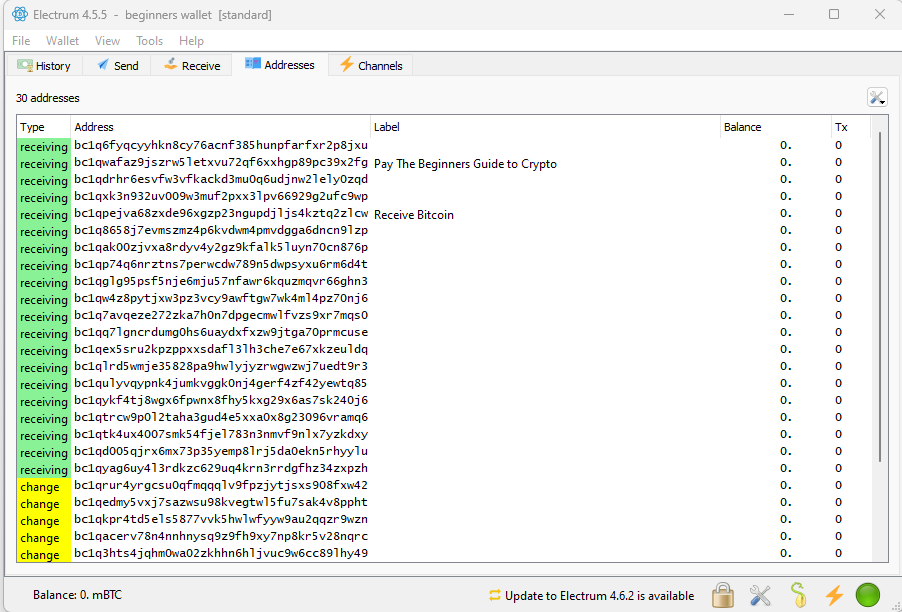Click the lock password icon in status bar
This screenshot has width=902, height=612.
coord(723,596)
